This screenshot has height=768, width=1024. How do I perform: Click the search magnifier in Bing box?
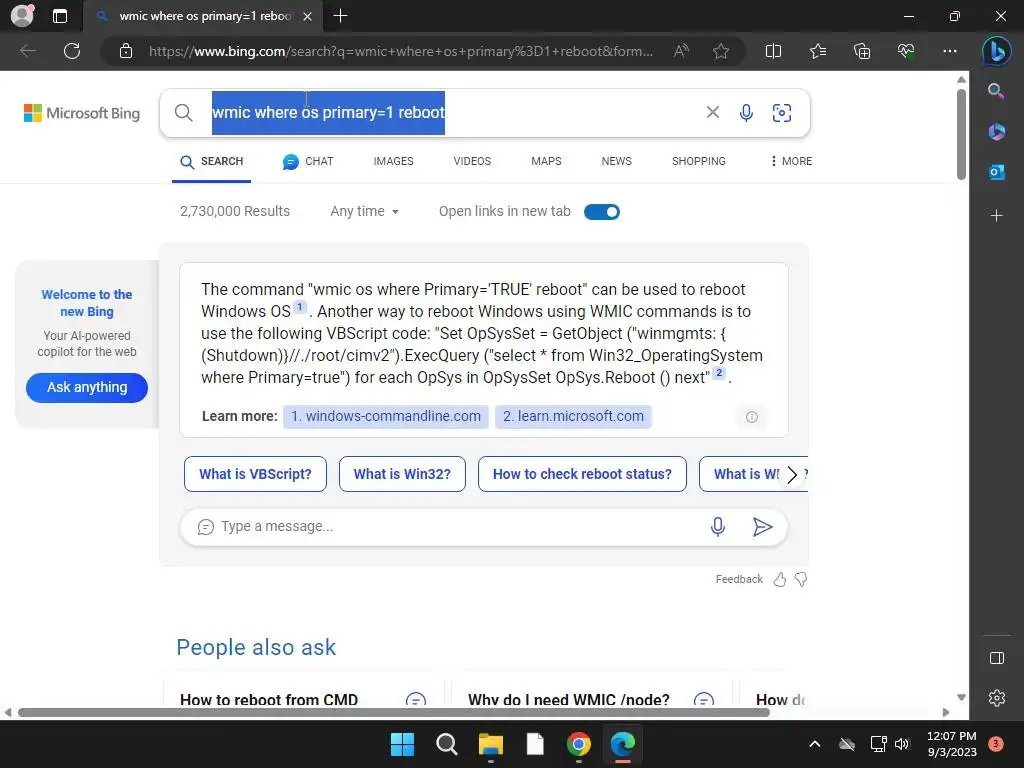coord(184,112)
